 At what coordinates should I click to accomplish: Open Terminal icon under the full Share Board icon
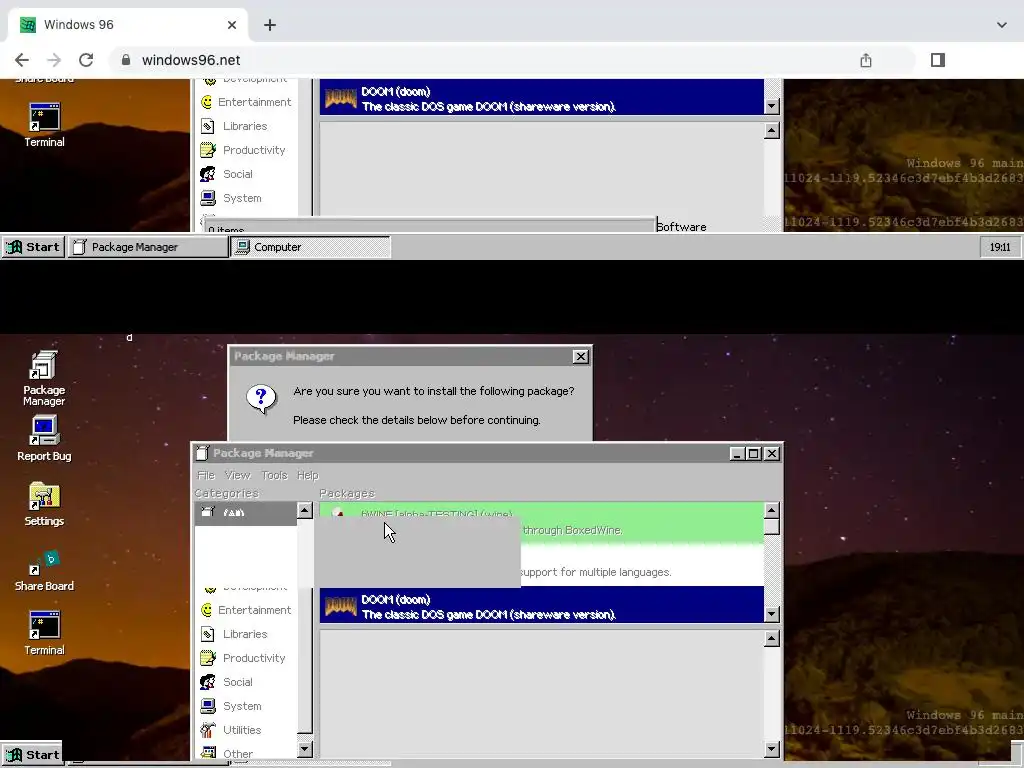(x=44, y=633)
